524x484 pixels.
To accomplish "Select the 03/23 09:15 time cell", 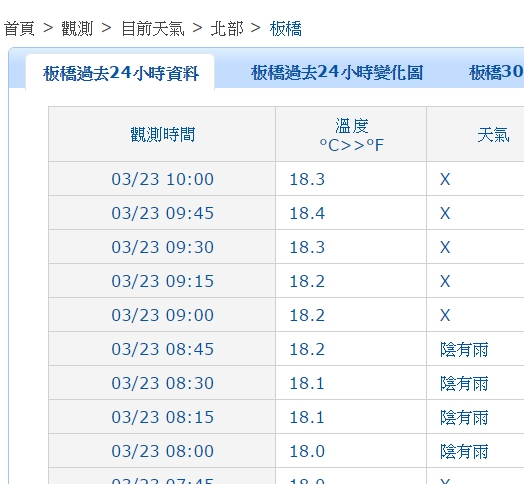I will 162,281.
